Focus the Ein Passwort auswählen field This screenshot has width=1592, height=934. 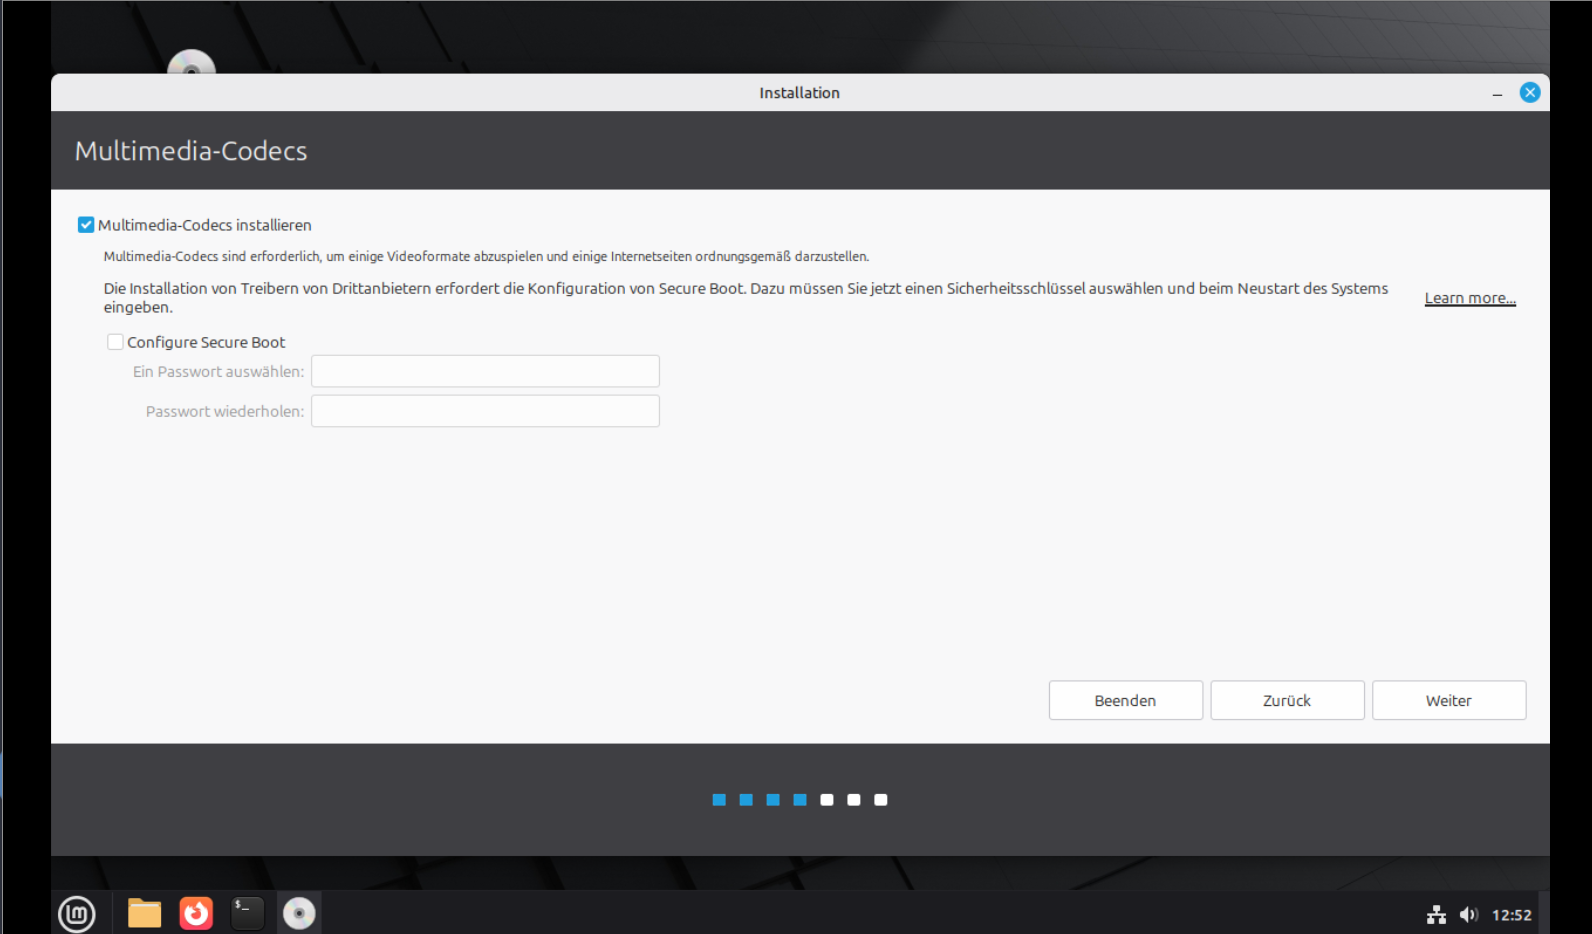(485, 371)
